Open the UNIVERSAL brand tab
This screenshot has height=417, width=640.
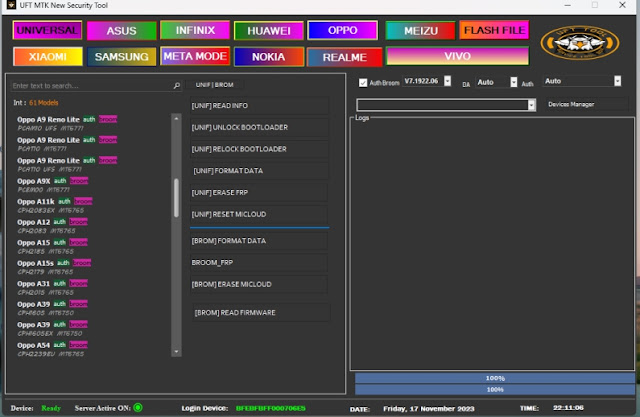coord(47,30)
